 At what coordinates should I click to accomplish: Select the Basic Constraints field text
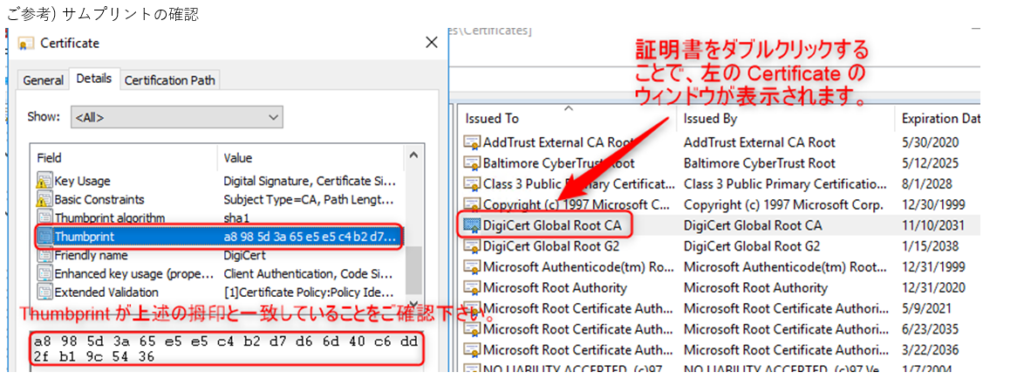(99, 200)
